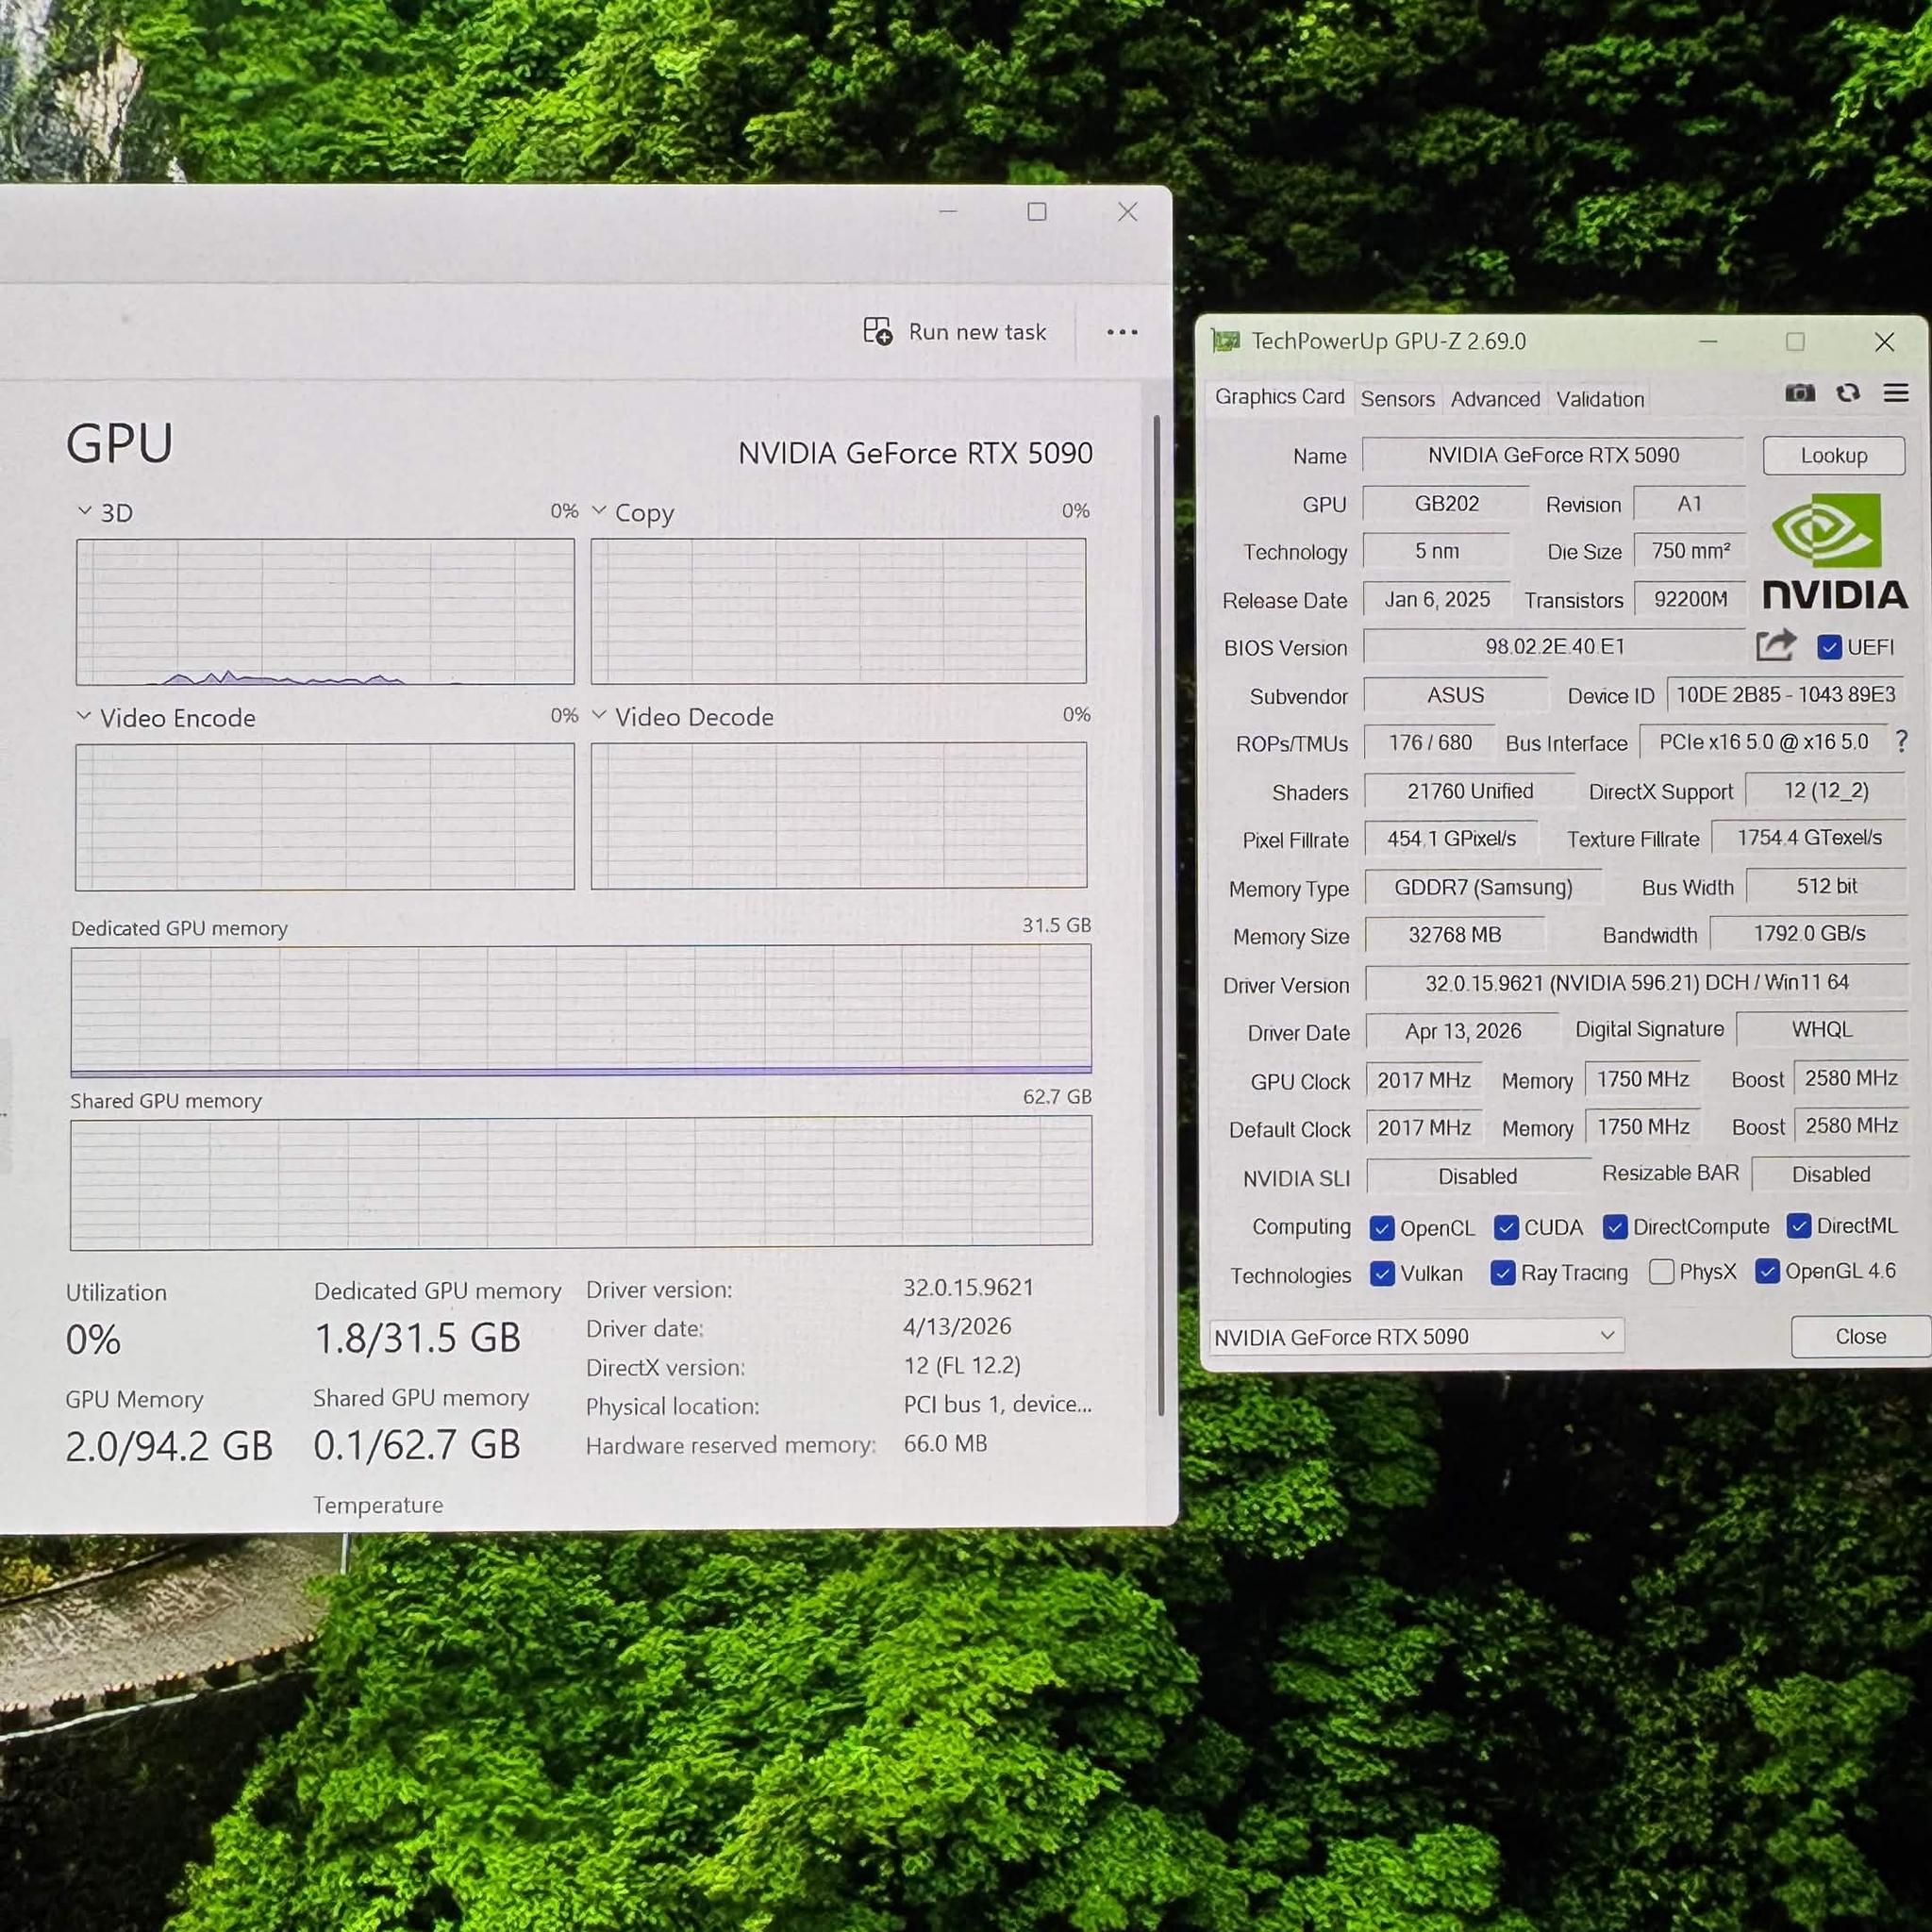Click the Close button in GPU-Z
Image resolution: width=1932 pixels, height=1932 pixels.
click(1860, 1337)
